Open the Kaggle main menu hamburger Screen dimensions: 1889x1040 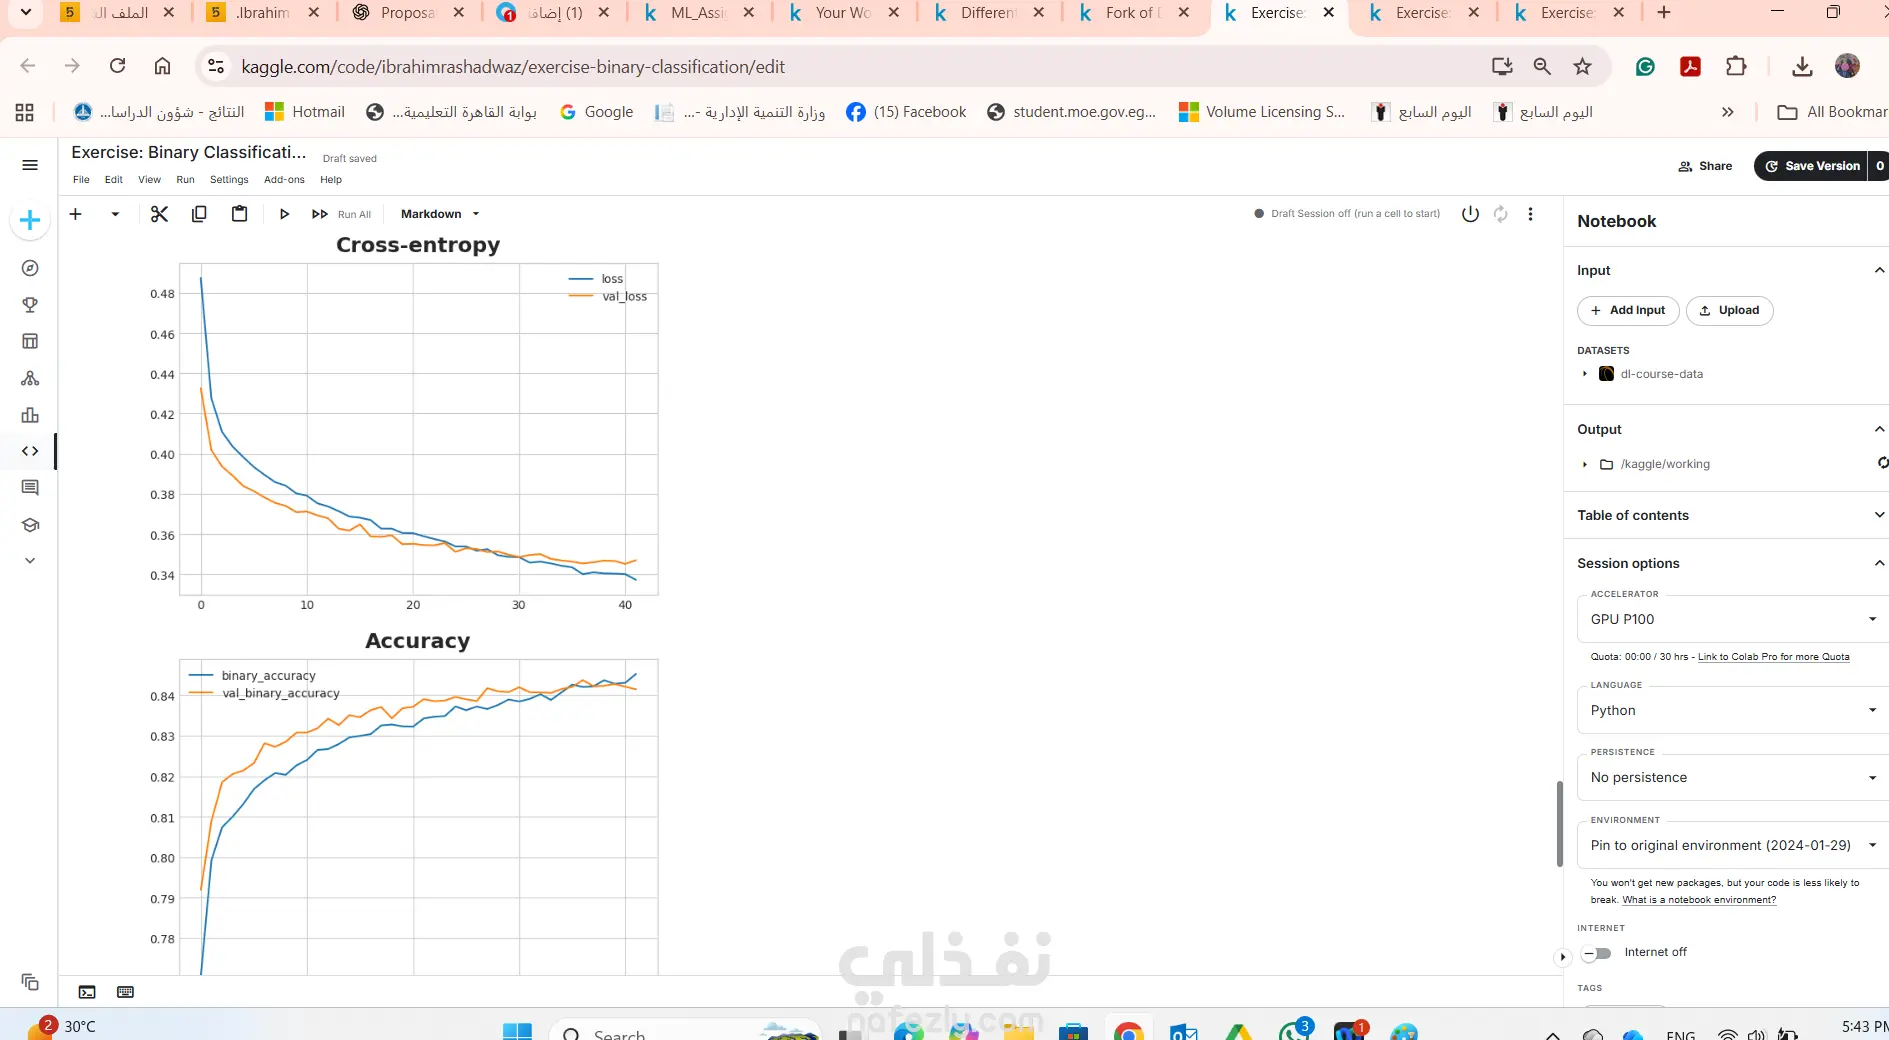pyautogui.click(x=30, y=165)
